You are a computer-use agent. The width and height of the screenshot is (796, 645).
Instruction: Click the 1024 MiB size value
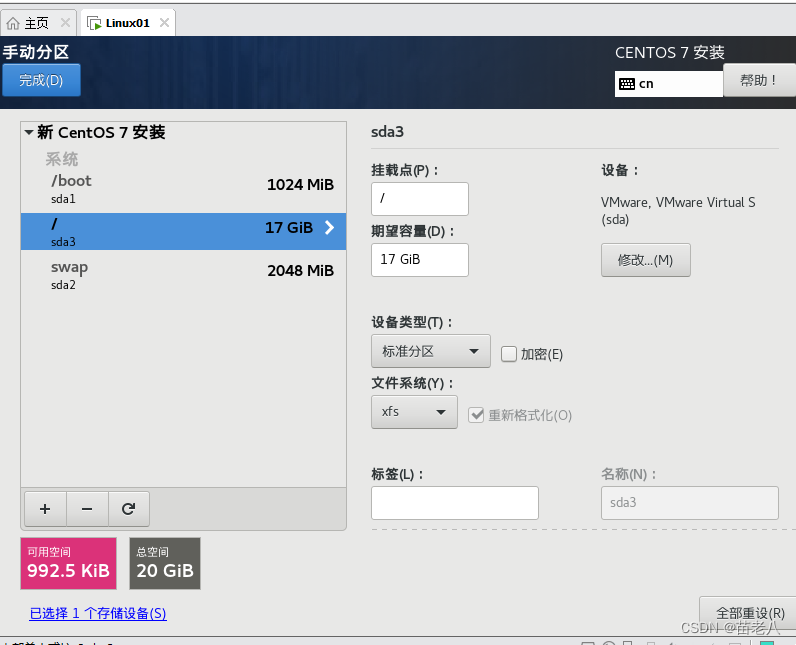[x=301, y=185]
